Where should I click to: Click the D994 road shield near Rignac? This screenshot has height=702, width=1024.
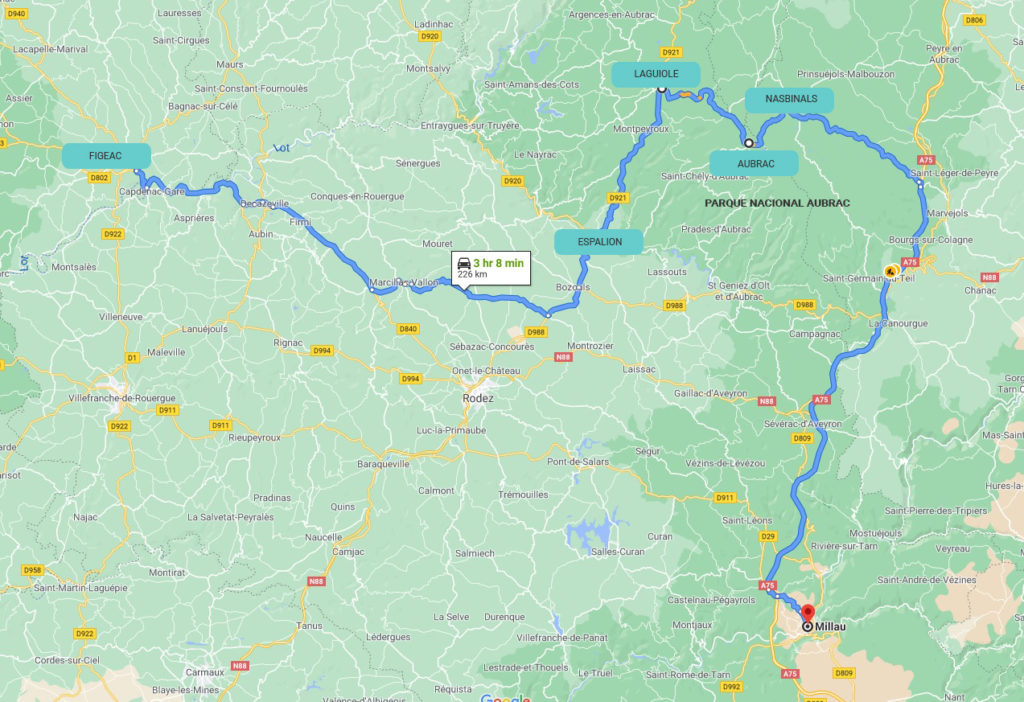(x=322, y=351)
